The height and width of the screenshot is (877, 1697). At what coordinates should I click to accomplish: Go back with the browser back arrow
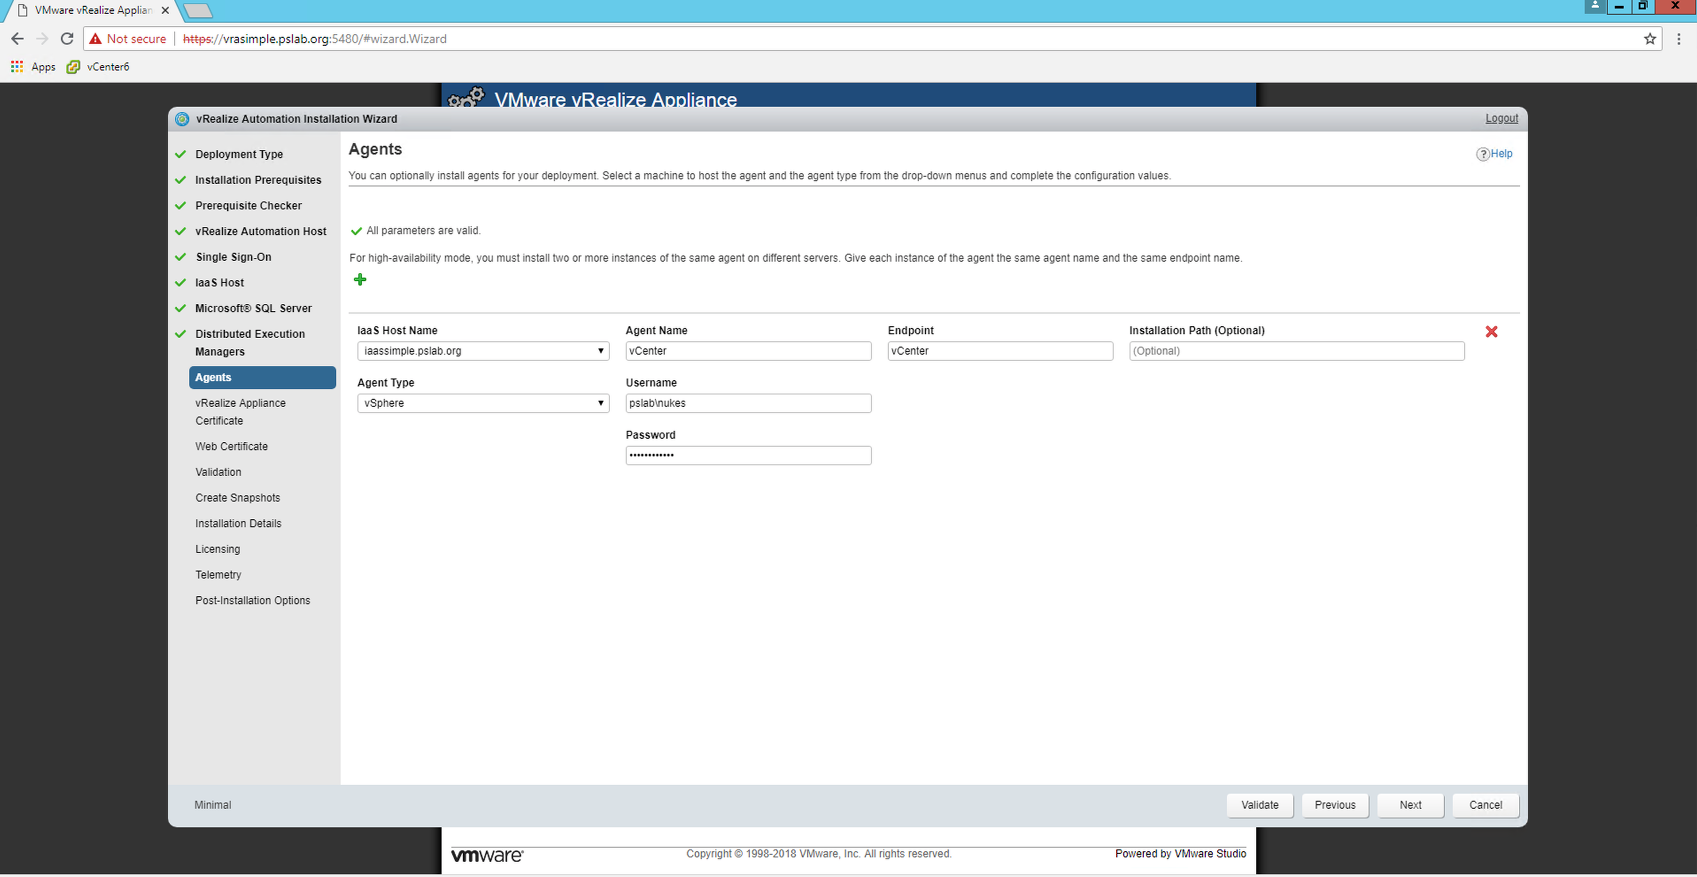coord(17,39)
